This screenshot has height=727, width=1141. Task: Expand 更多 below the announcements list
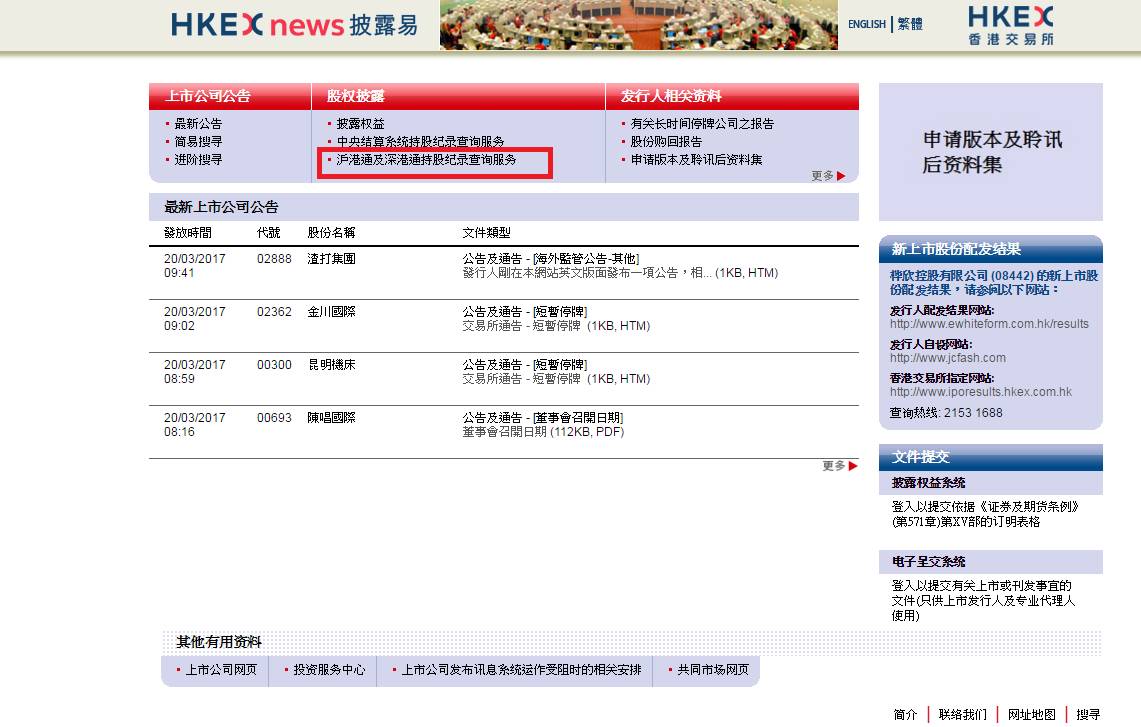832,465
